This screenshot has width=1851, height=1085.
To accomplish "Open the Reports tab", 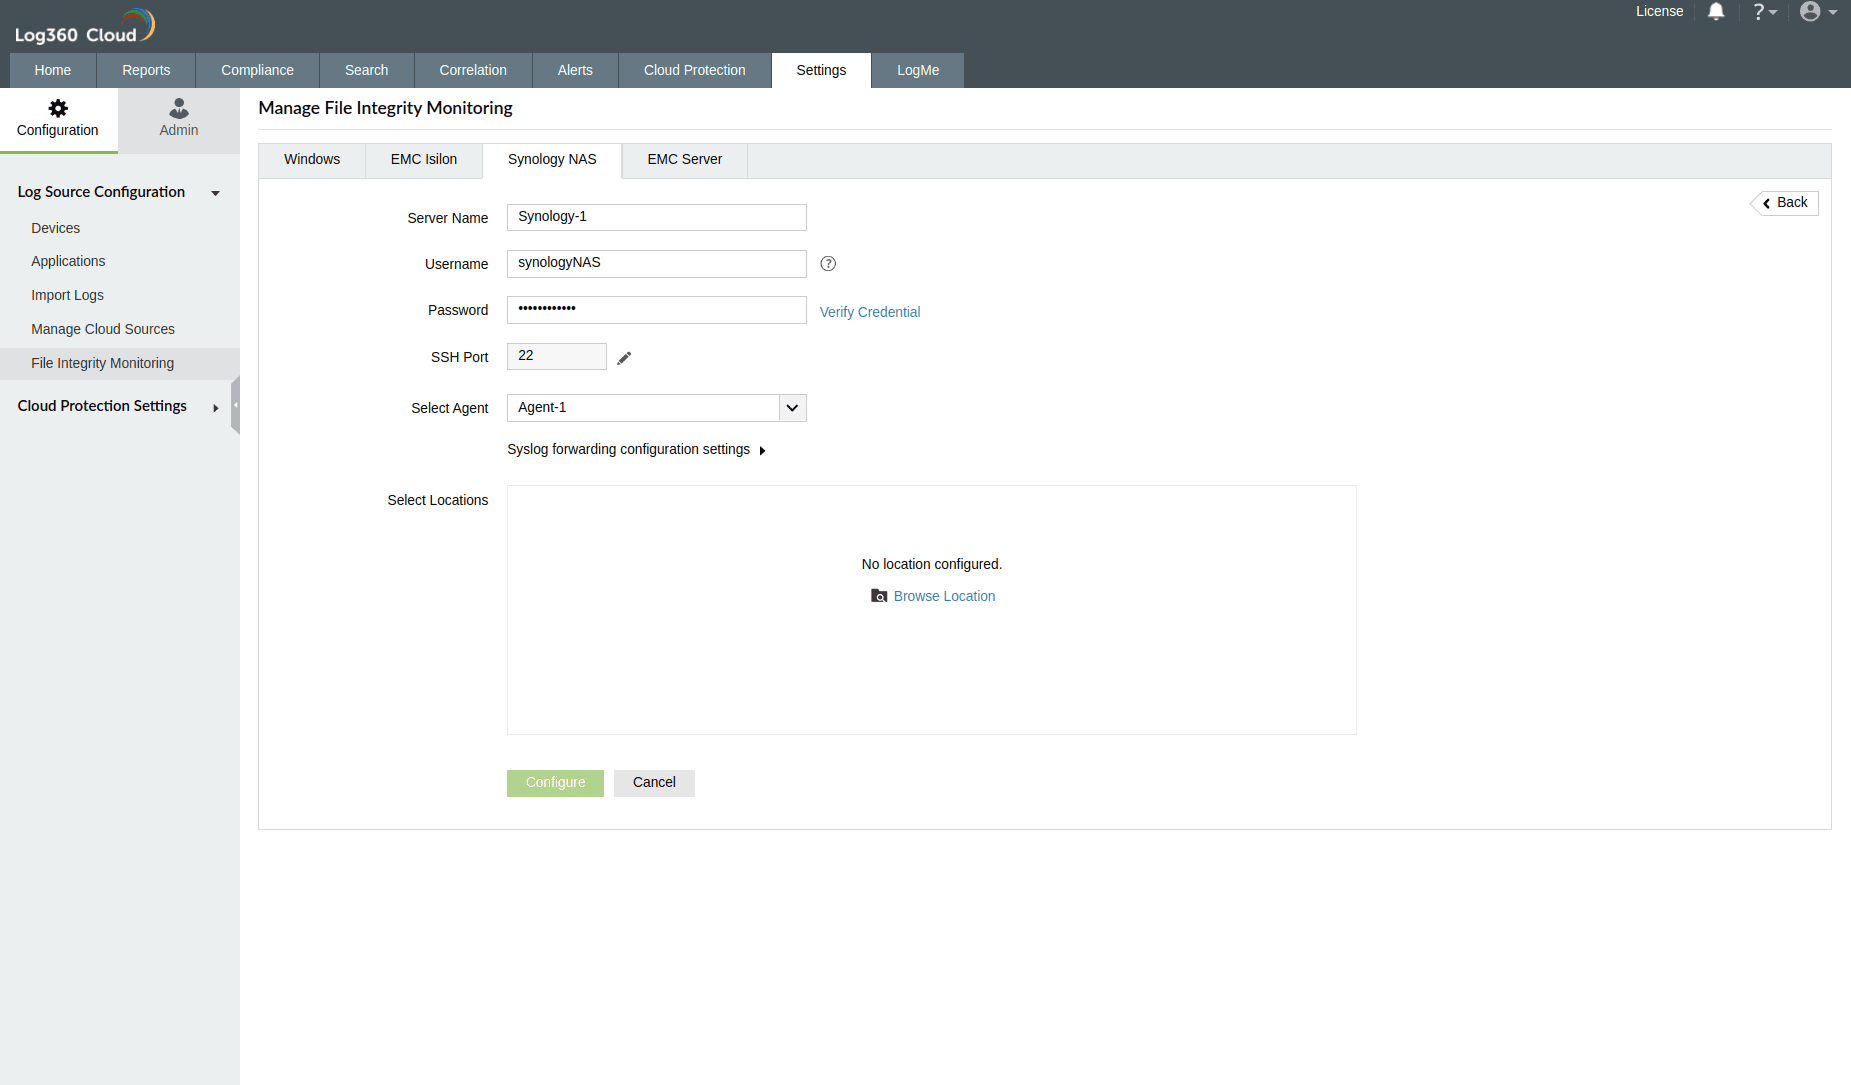I will [146, 70].
